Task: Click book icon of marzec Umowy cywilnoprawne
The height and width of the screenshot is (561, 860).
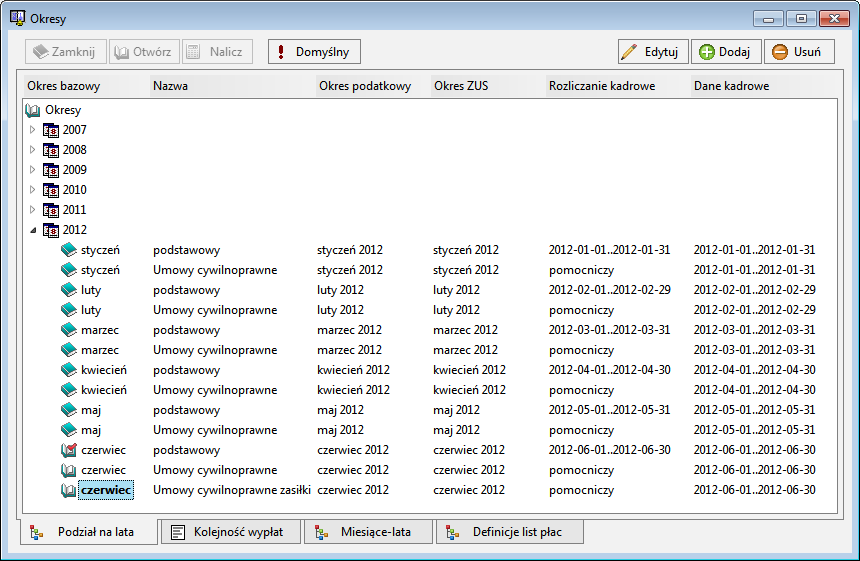Action: pos(69,350)
